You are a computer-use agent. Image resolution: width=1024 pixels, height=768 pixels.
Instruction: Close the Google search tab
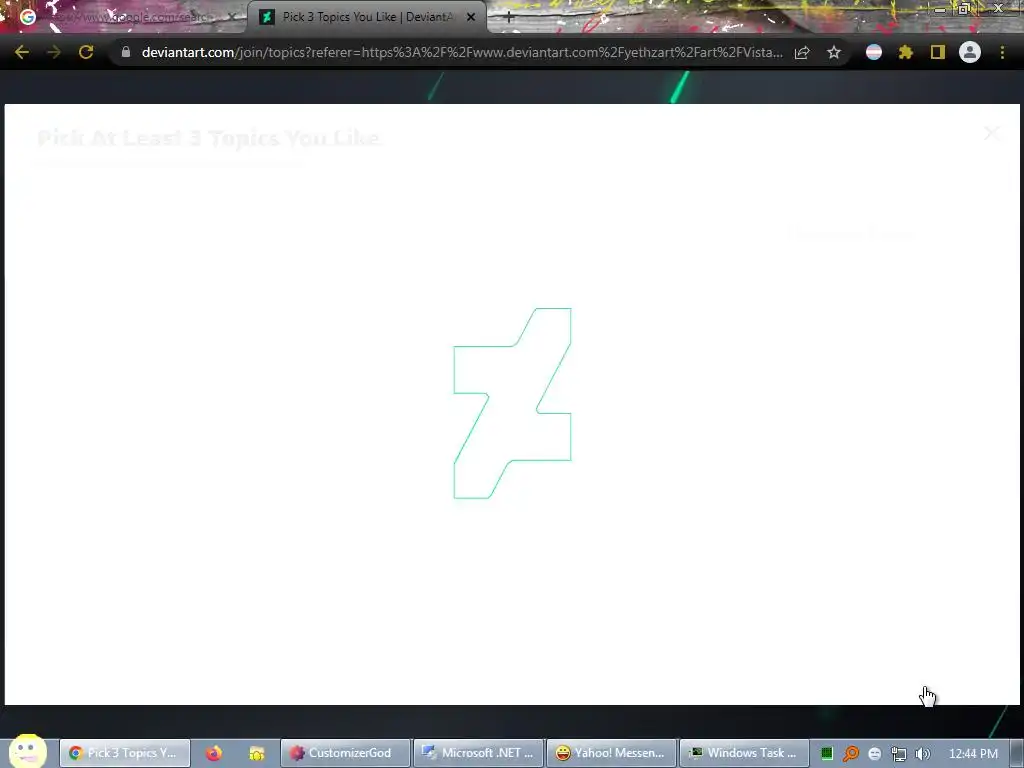tap(231, 17)
